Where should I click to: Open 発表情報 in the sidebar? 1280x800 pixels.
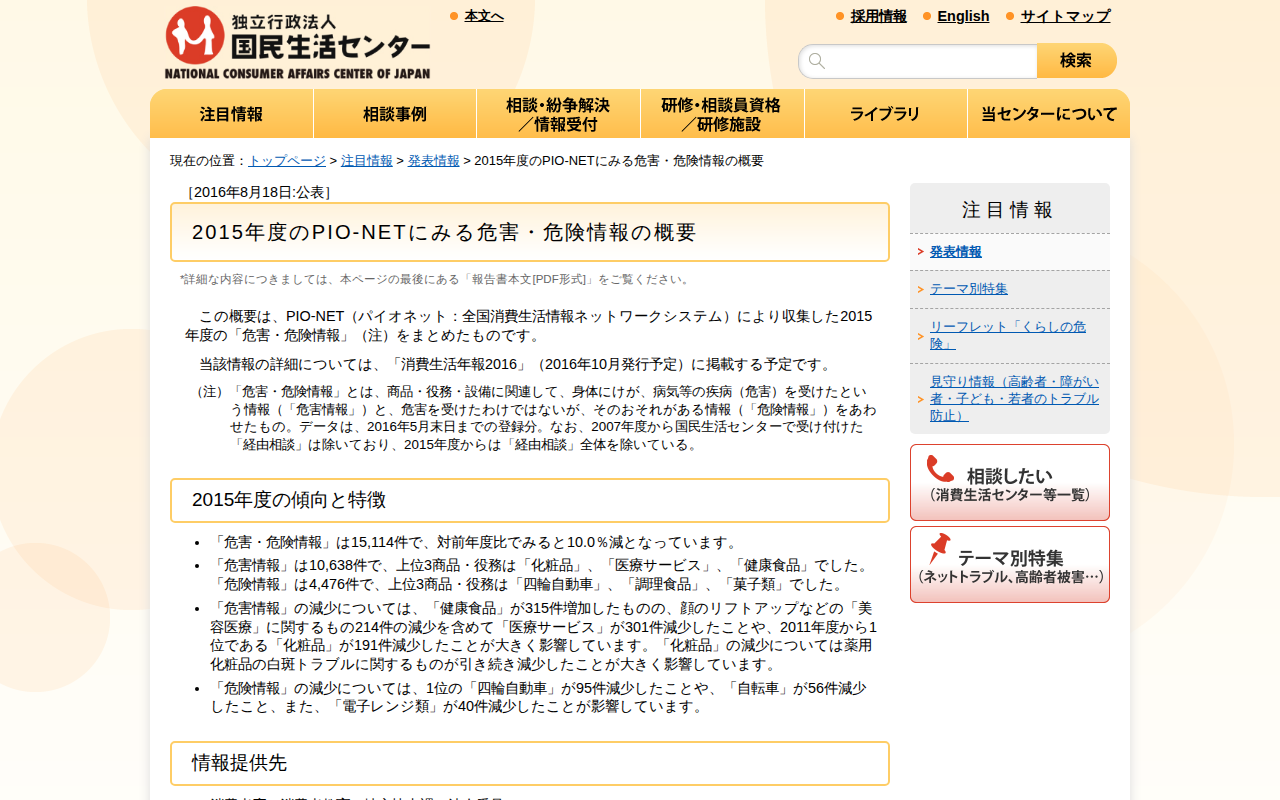tap(956, 252)
